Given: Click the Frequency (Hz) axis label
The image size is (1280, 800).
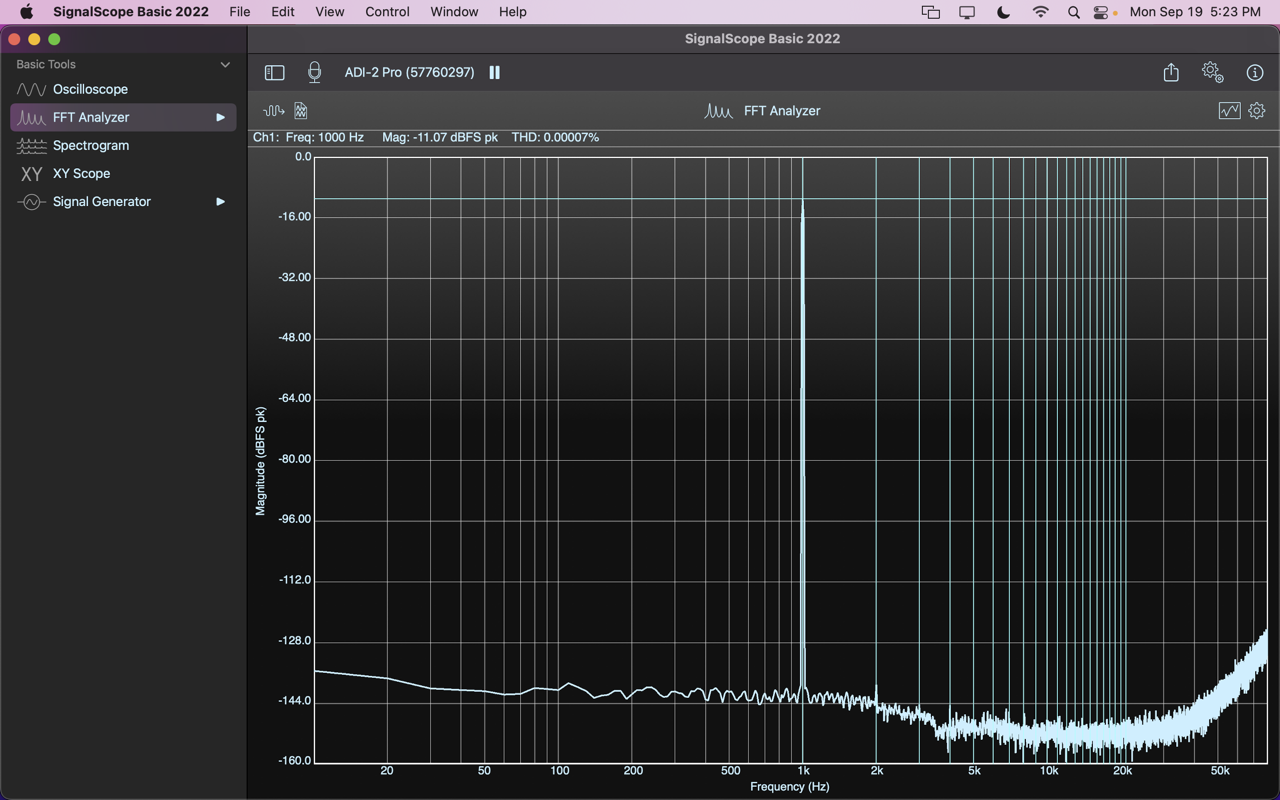Looking at the screenshot, I should pyautogui.click(x=790, y=787).
